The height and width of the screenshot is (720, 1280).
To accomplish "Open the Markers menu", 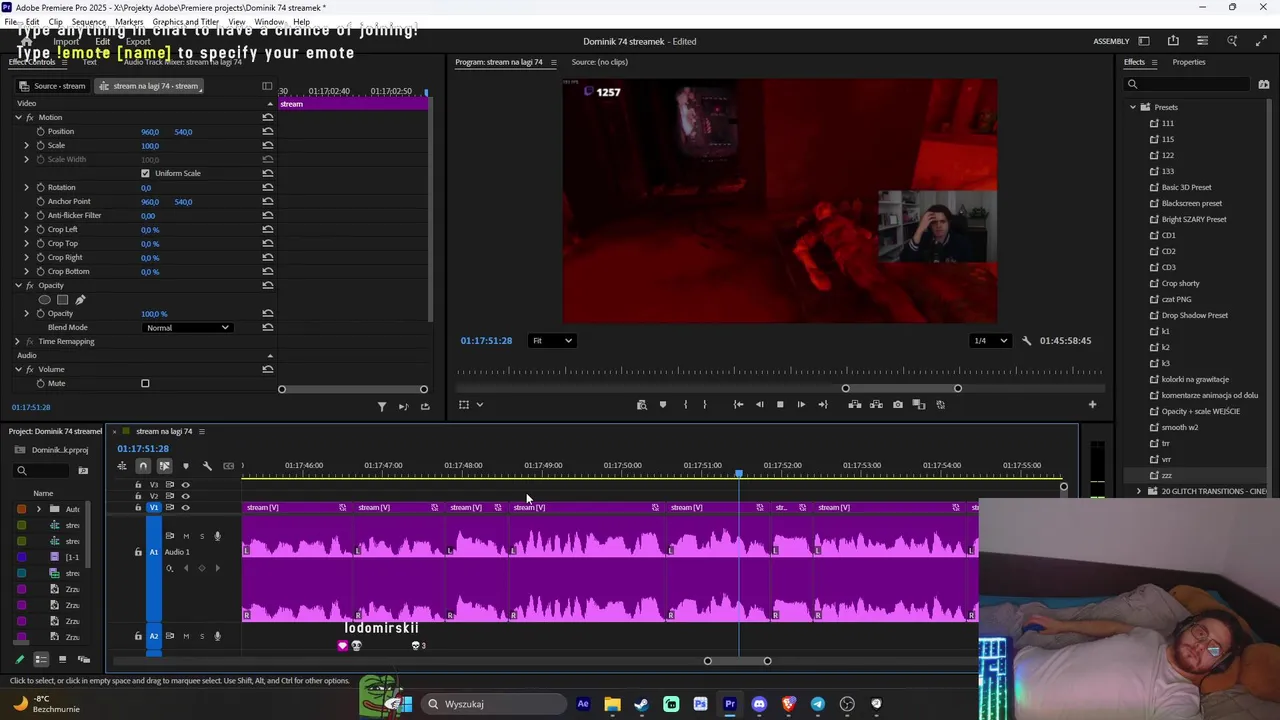I will pyautogui.click(x=129, y=21).
